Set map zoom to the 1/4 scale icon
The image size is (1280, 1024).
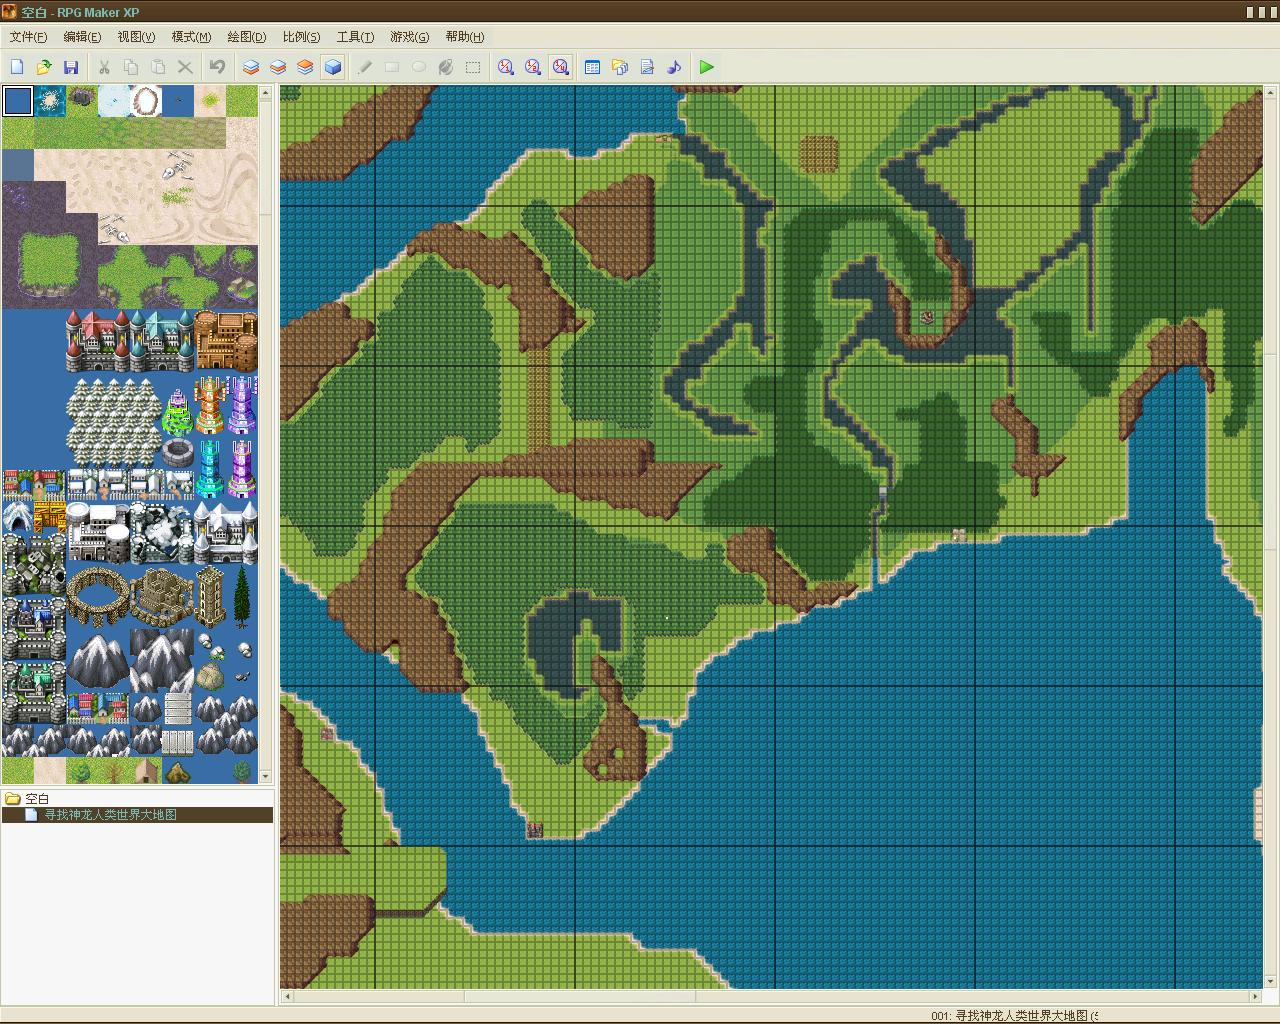(x=560, y=67)
